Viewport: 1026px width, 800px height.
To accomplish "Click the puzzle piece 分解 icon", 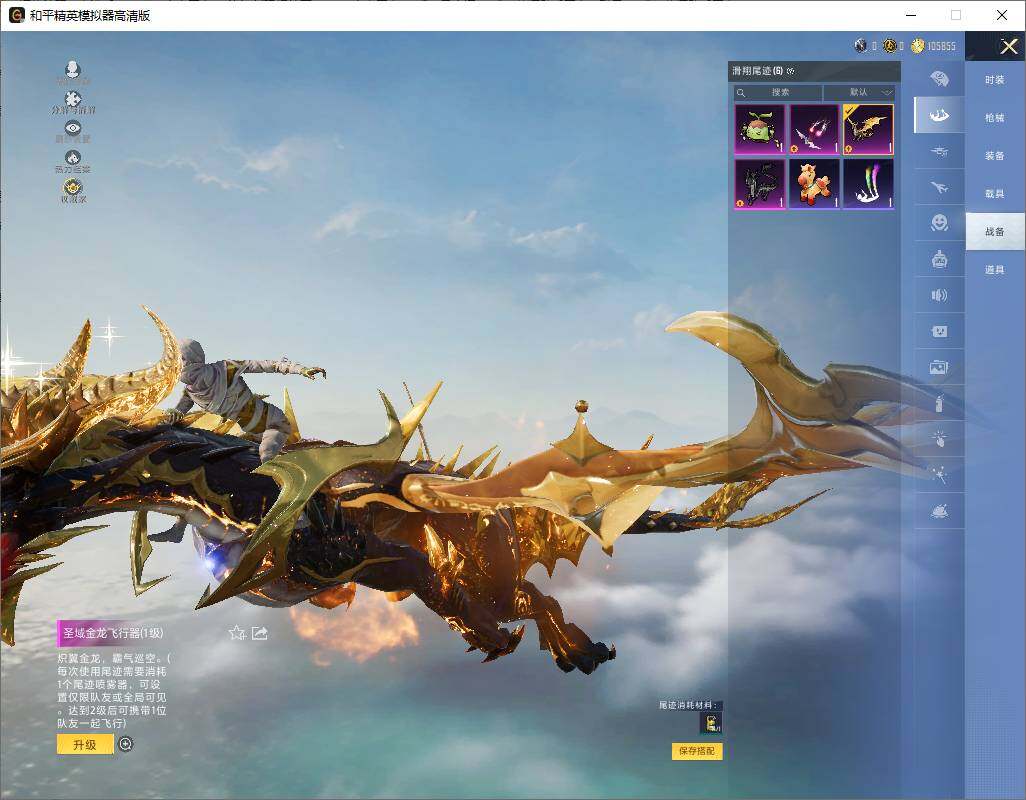I will pos(73,99).
